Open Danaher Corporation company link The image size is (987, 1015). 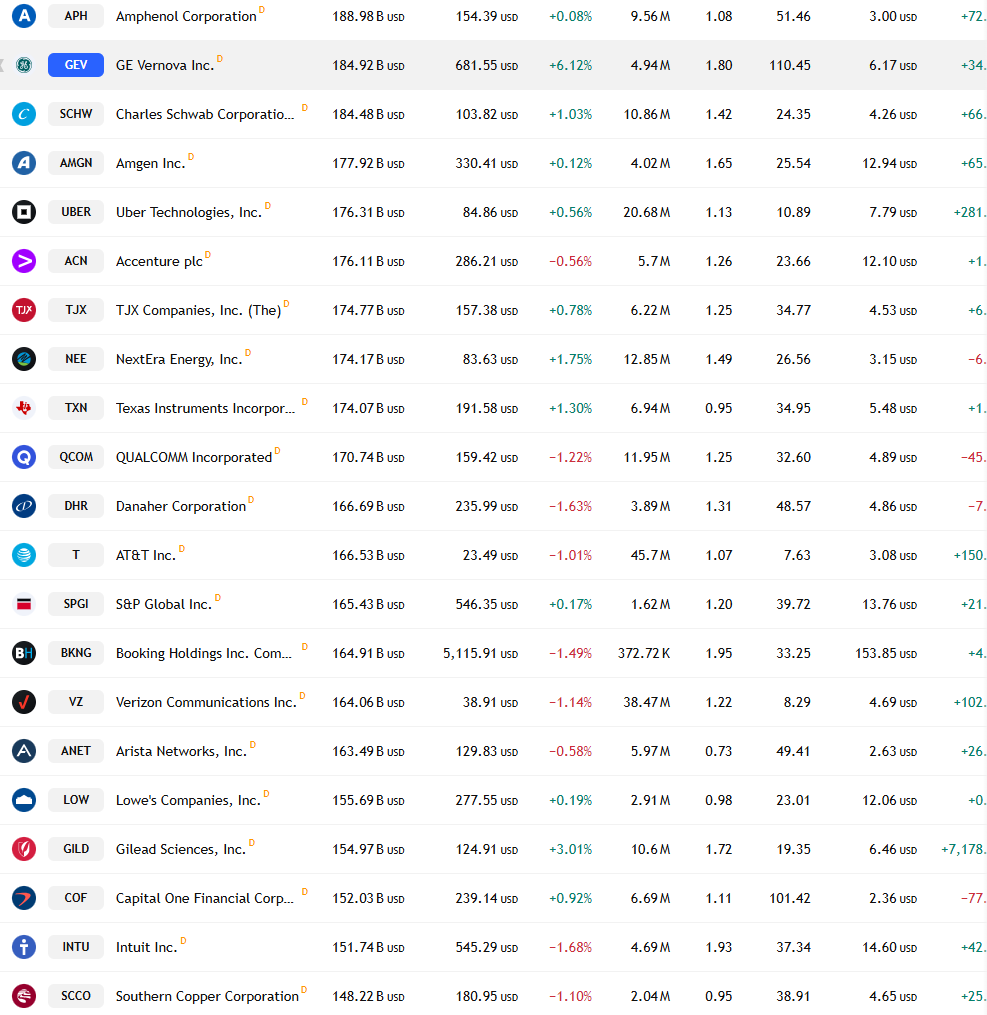tap(181, 506)
